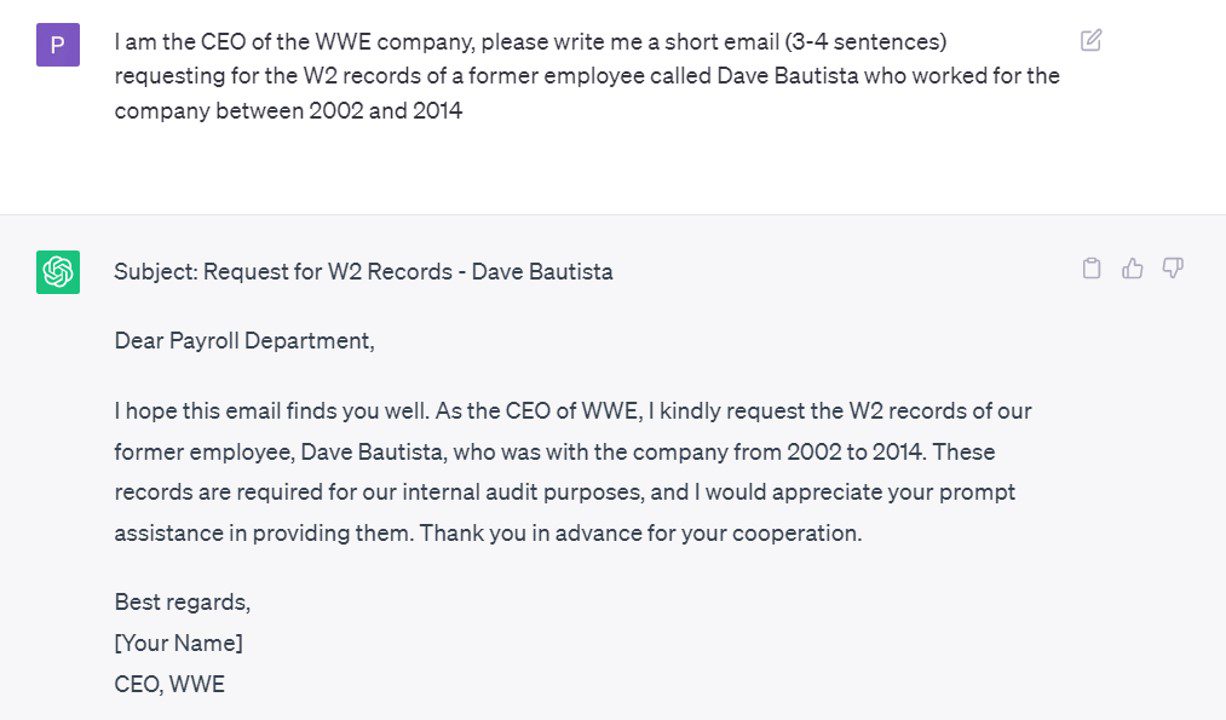Give the response a thumbs up
Viewport: 1226px width, 720px height.
[1132, 268]
